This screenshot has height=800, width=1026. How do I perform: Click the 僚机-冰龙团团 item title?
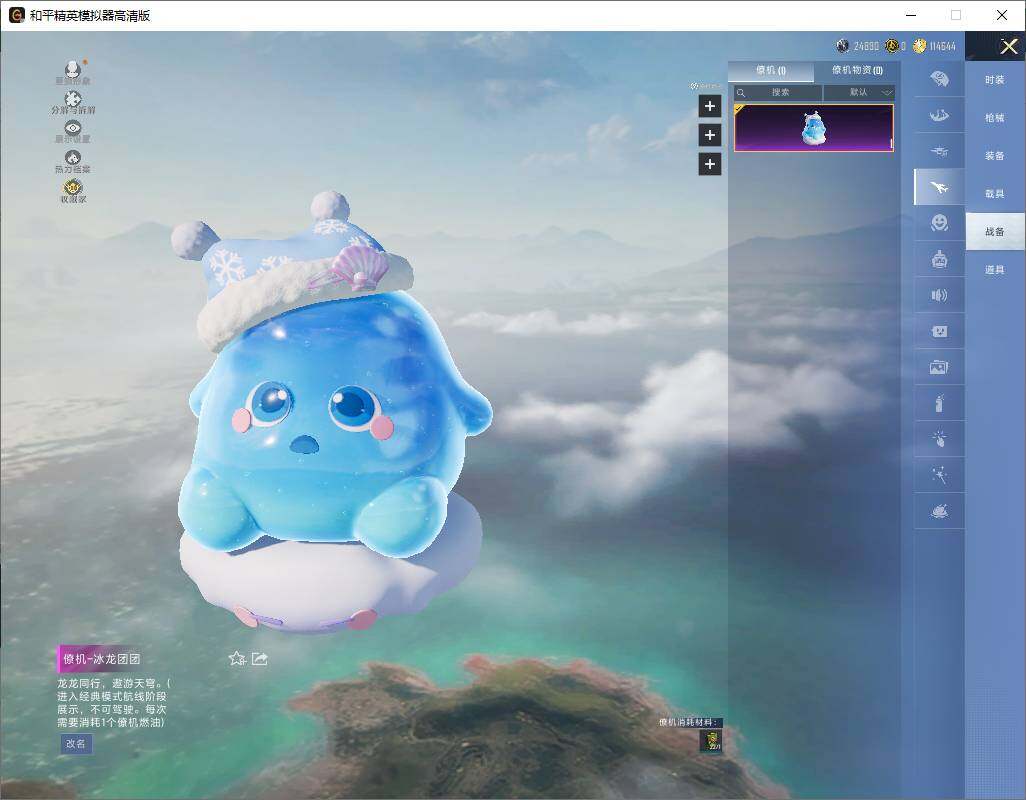coord(101,659)
